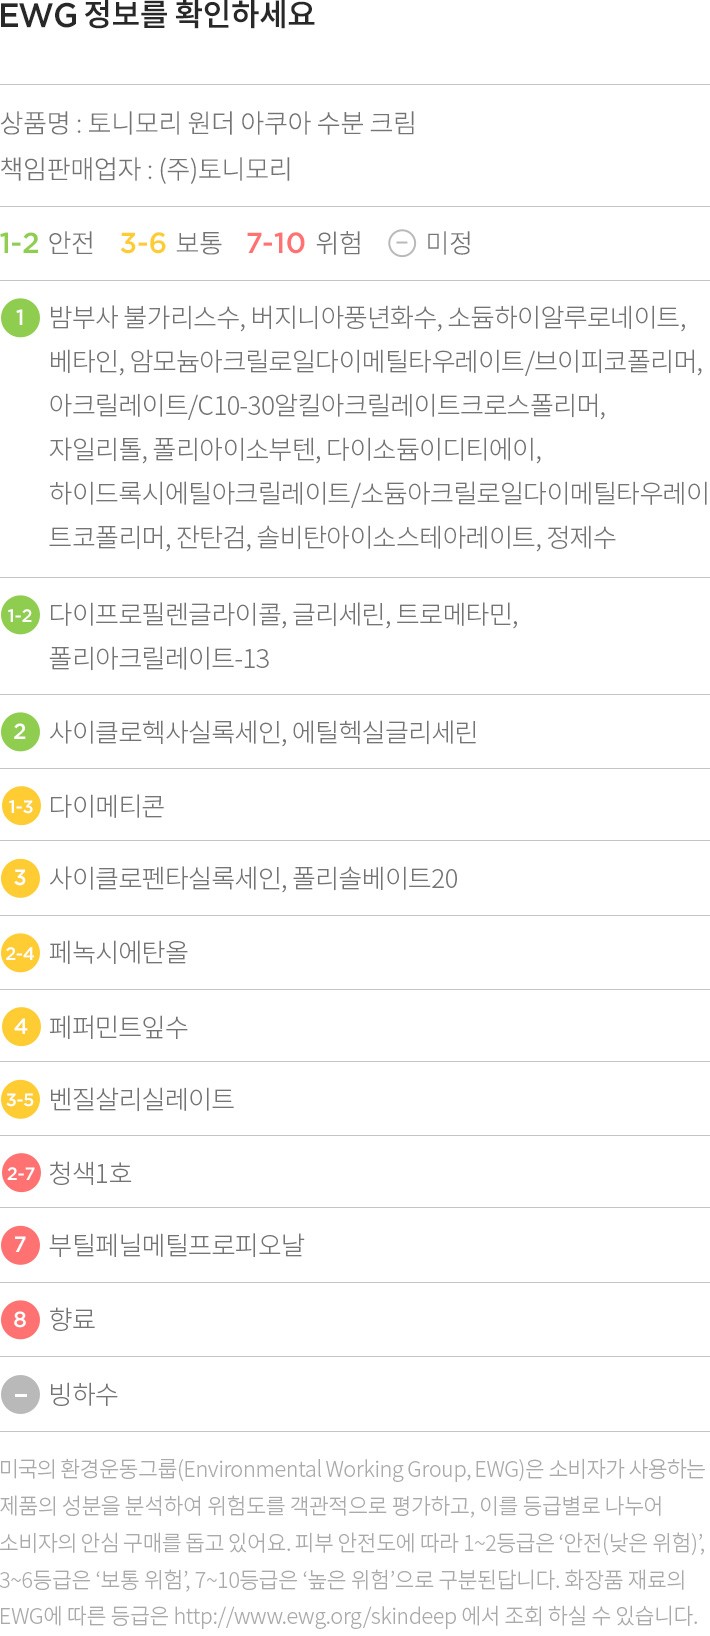Click the yellow 2-4 grade badge
Viewport: 710px width, 1636px height.
coord(20,953)
